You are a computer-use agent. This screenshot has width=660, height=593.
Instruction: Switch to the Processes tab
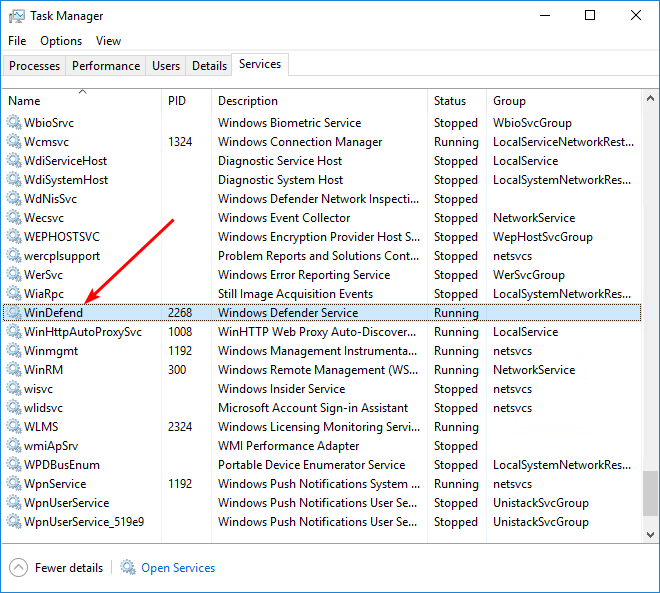pos(35,66)
